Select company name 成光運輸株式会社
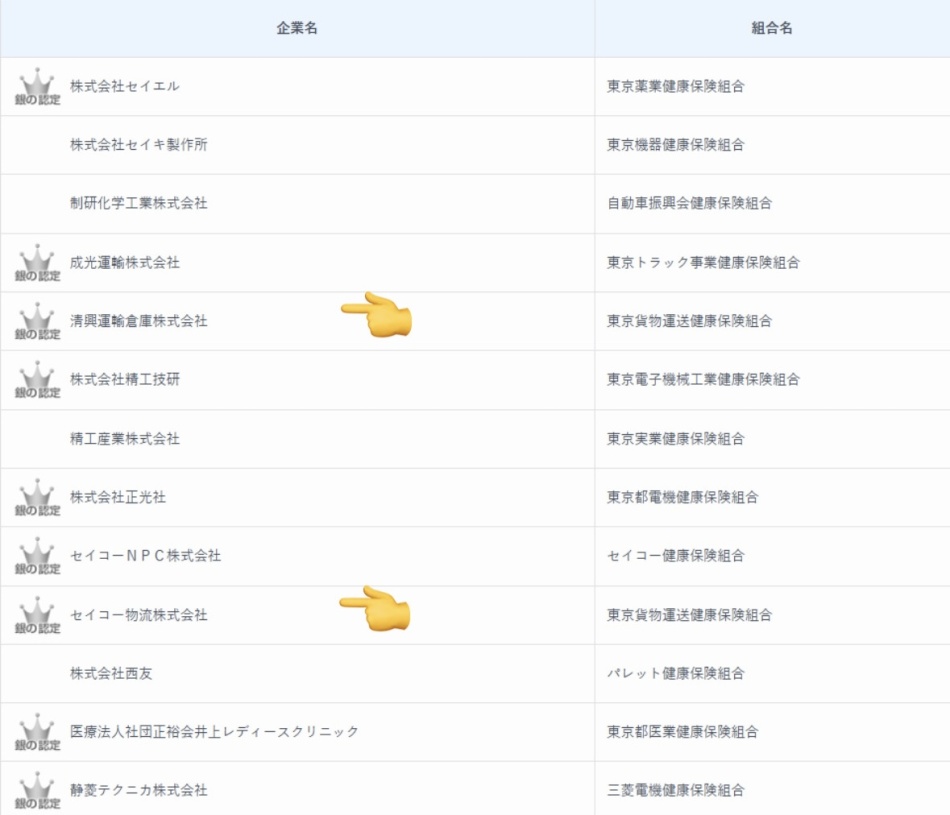This screenshot has height=815, width=950. pyautogui.click(x=125, y=262)
